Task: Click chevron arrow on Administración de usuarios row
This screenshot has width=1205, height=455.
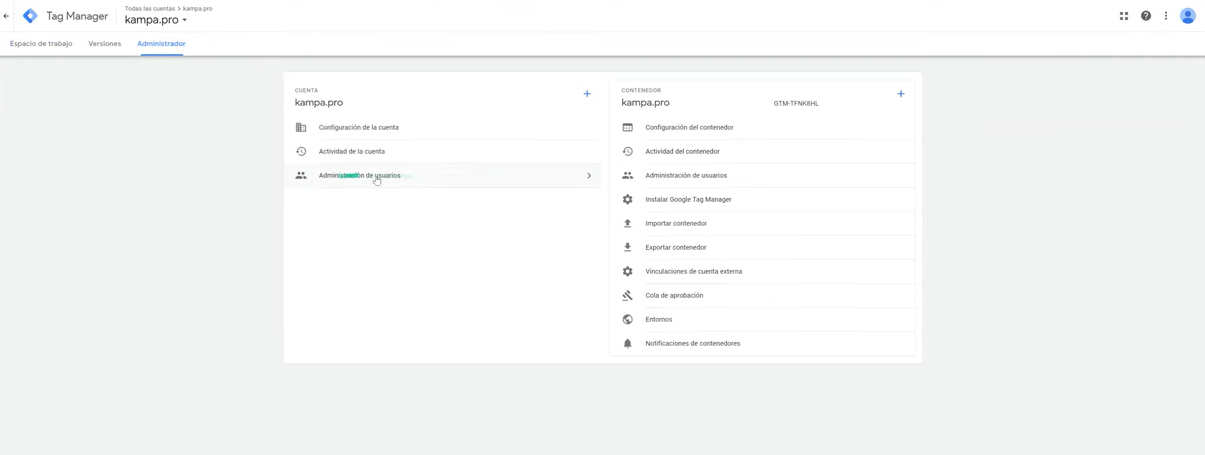Action: tap(589, 176)
